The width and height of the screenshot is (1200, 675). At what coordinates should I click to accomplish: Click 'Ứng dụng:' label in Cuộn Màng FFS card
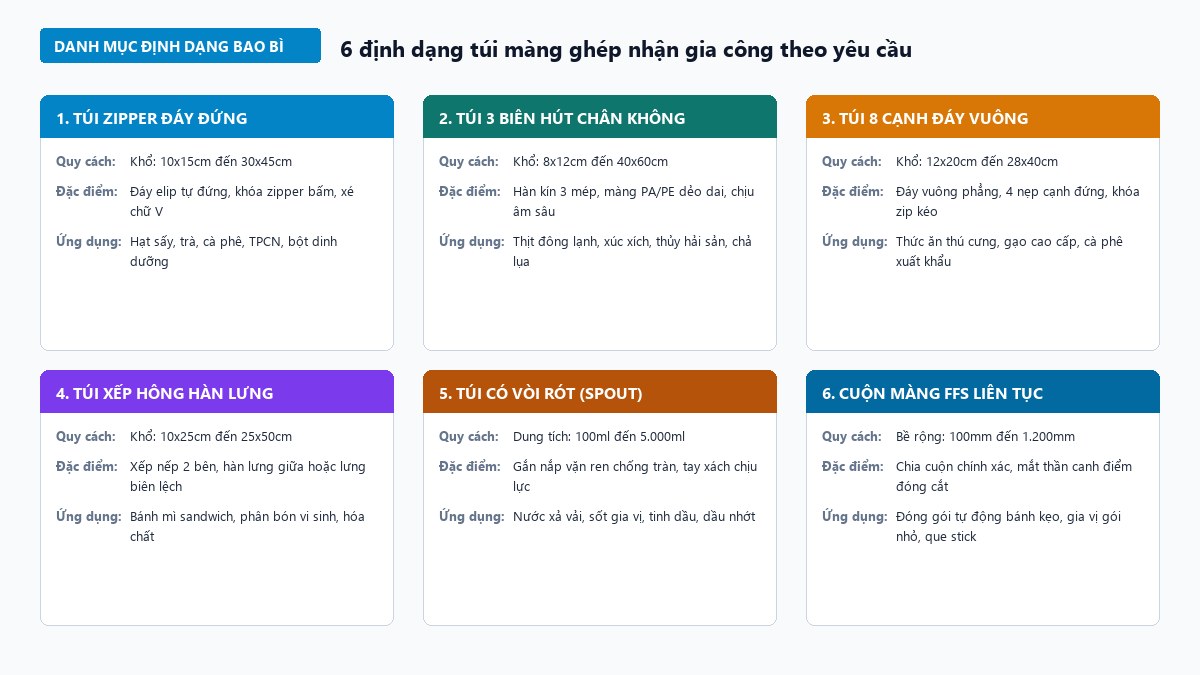point(855,516)
